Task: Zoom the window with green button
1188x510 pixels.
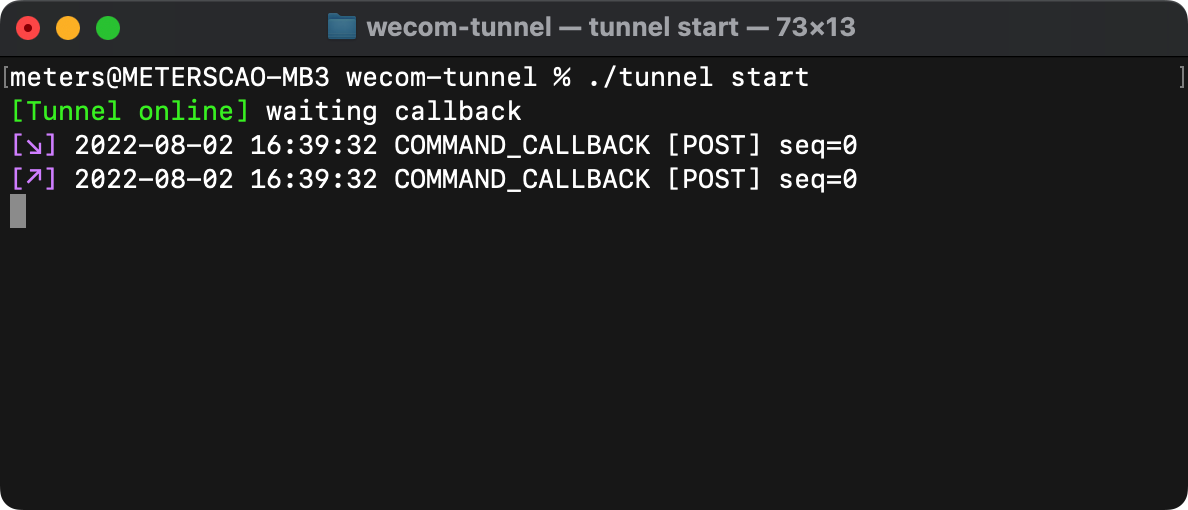Action: coord(108,29)
